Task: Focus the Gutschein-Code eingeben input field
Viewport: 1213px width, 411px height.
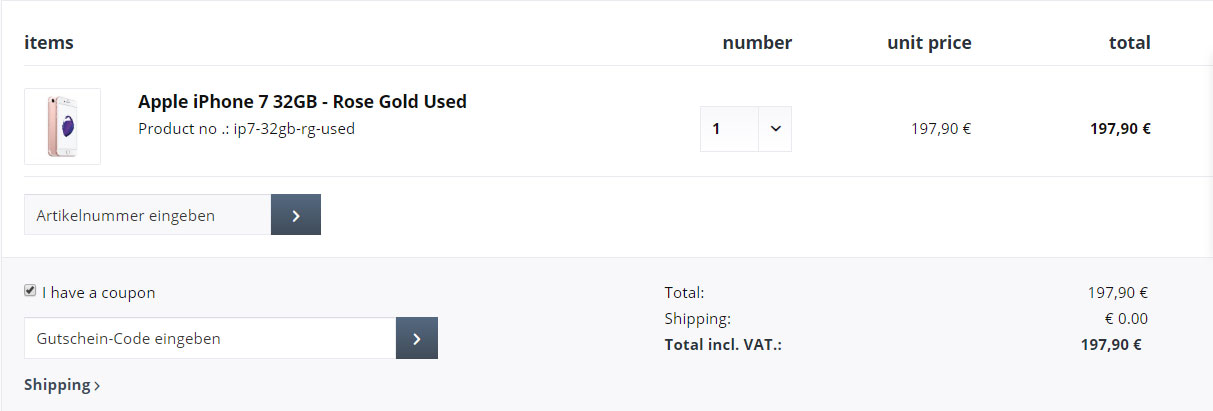Action: (210, 339)
